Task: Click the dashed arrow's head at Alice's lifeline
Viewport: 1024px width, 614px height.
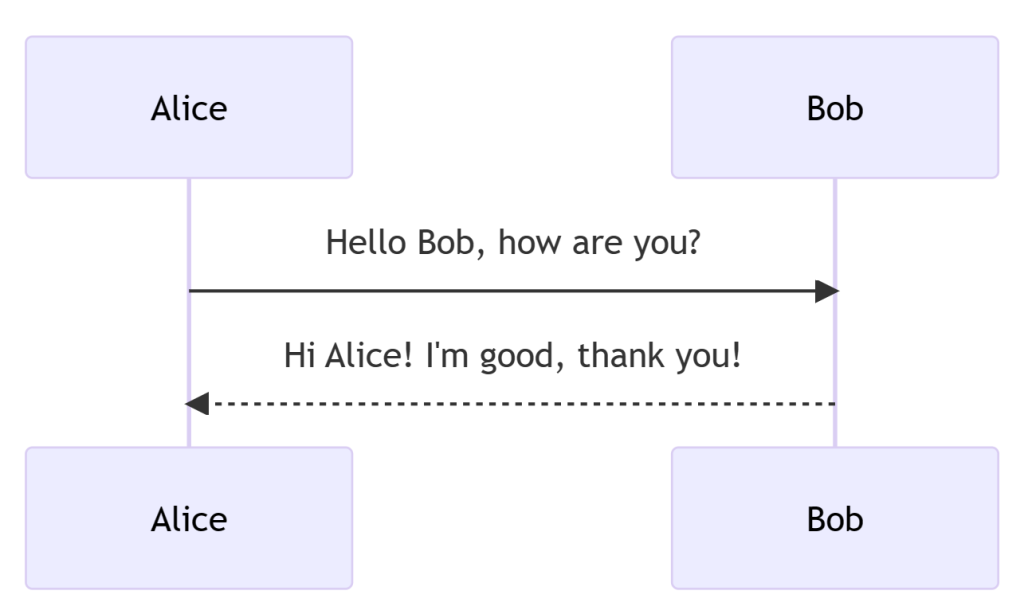Action: tap(197, 404)
